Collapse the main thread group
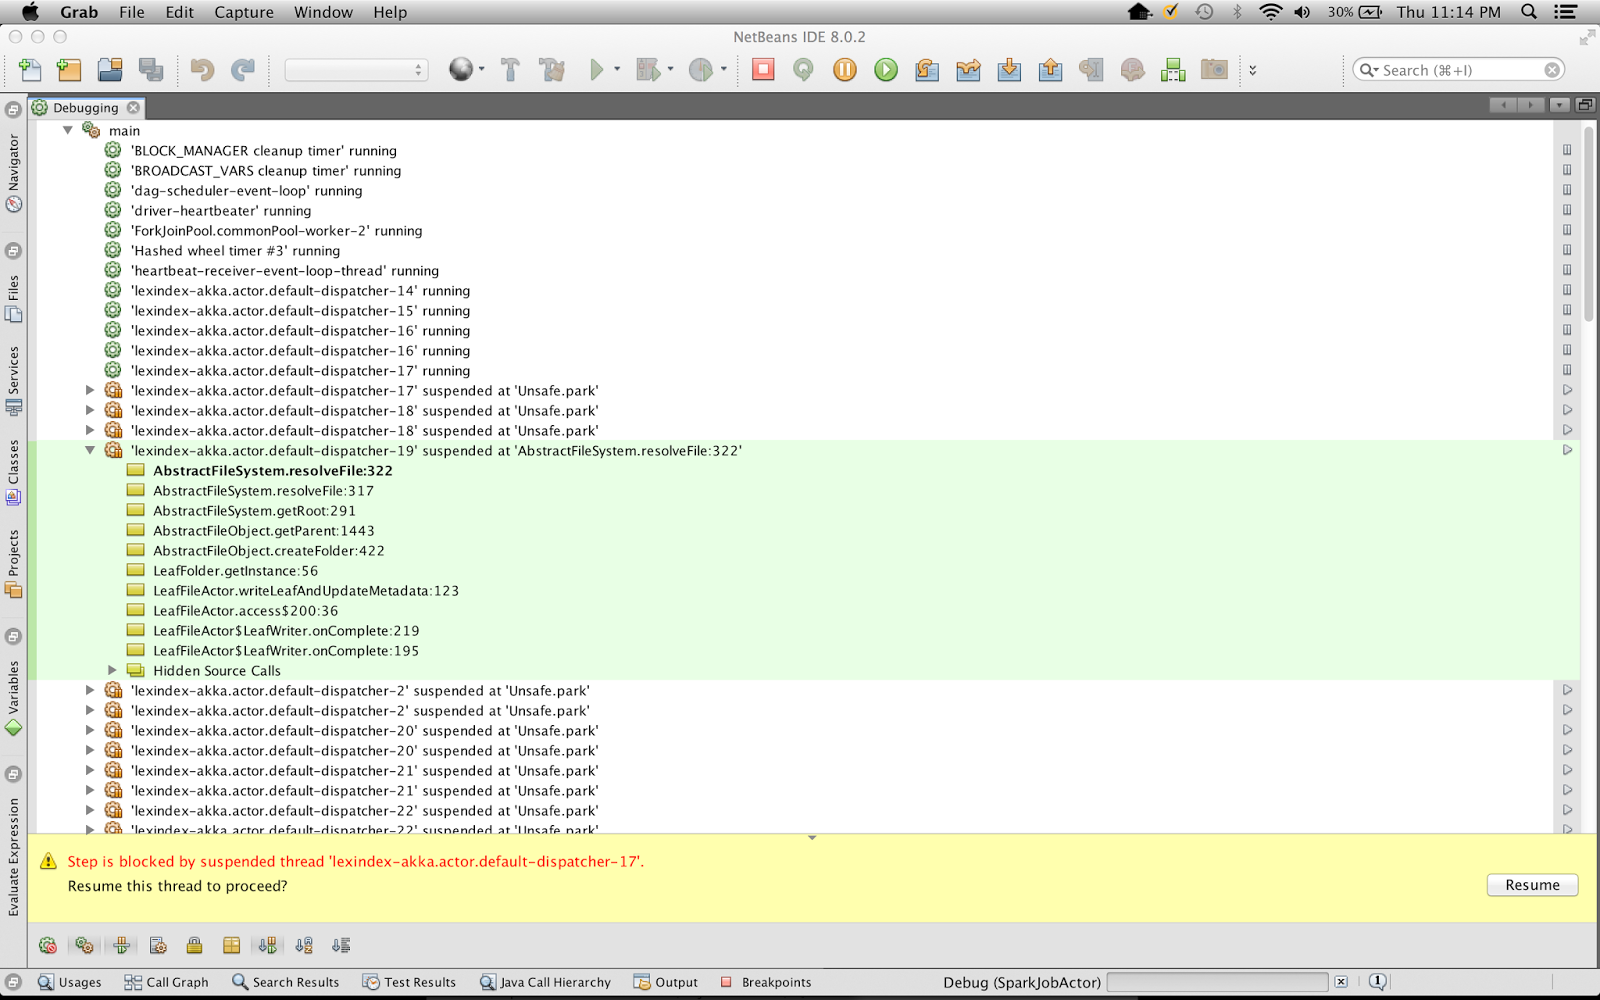1600x1000 pixels. coord(68,130)
